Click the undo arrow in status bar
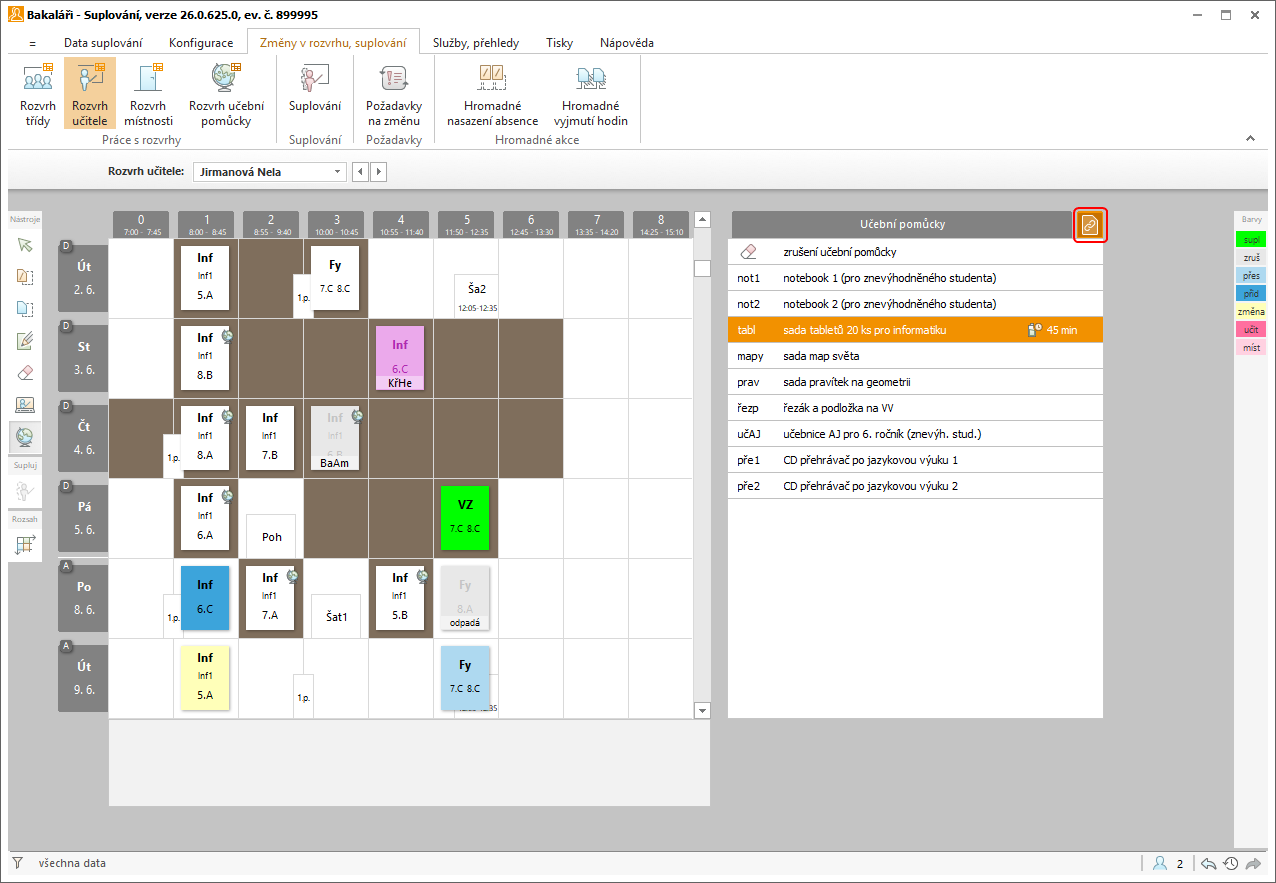The width and height of the screenshot is (1276, 883). 1208,863
